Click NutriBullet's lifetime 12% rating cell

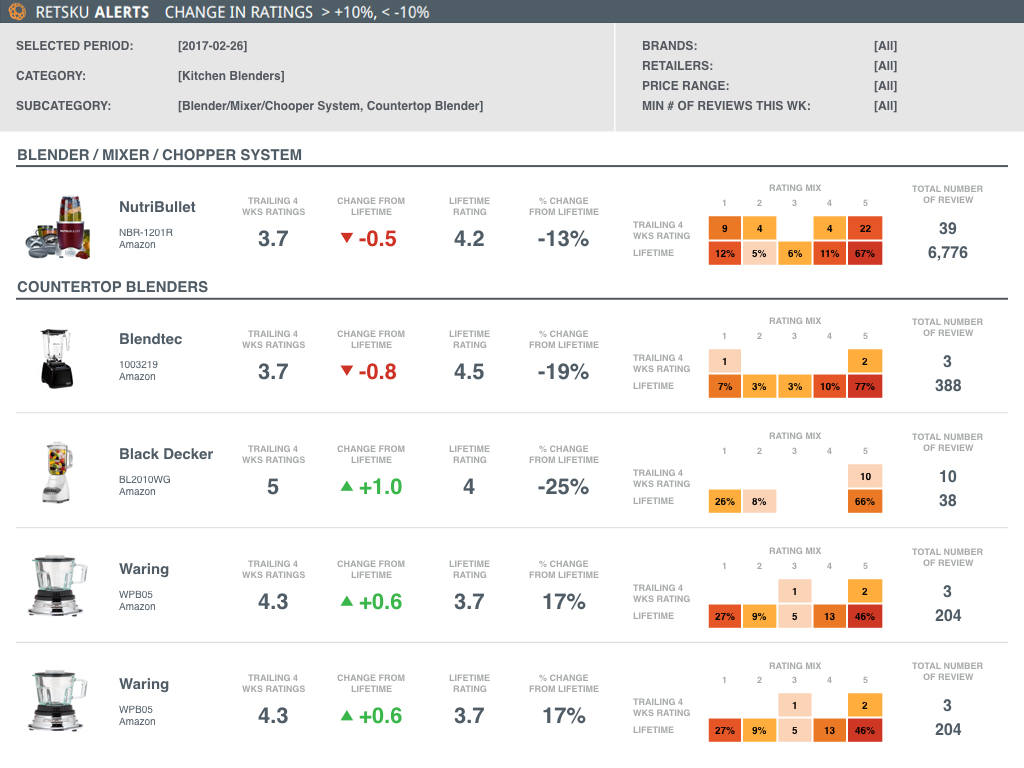pos(725,253)
